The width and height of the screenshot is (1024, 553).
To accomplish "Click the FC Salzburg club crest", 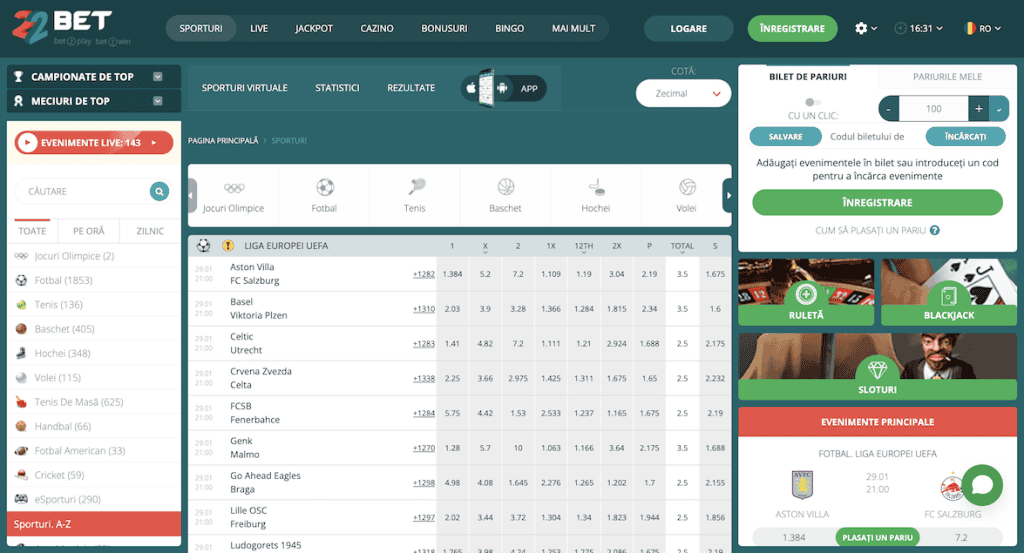I will point(952,486).
